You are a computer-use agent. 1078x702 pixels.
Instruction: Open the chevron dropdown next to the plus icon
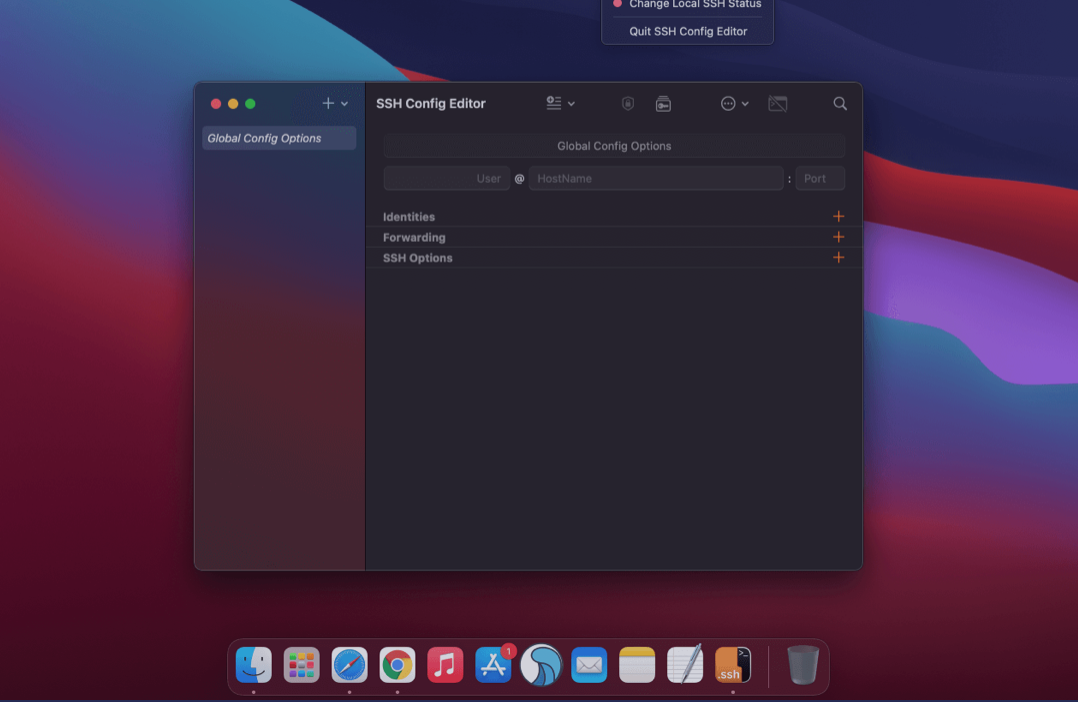(x=344, y=104)
